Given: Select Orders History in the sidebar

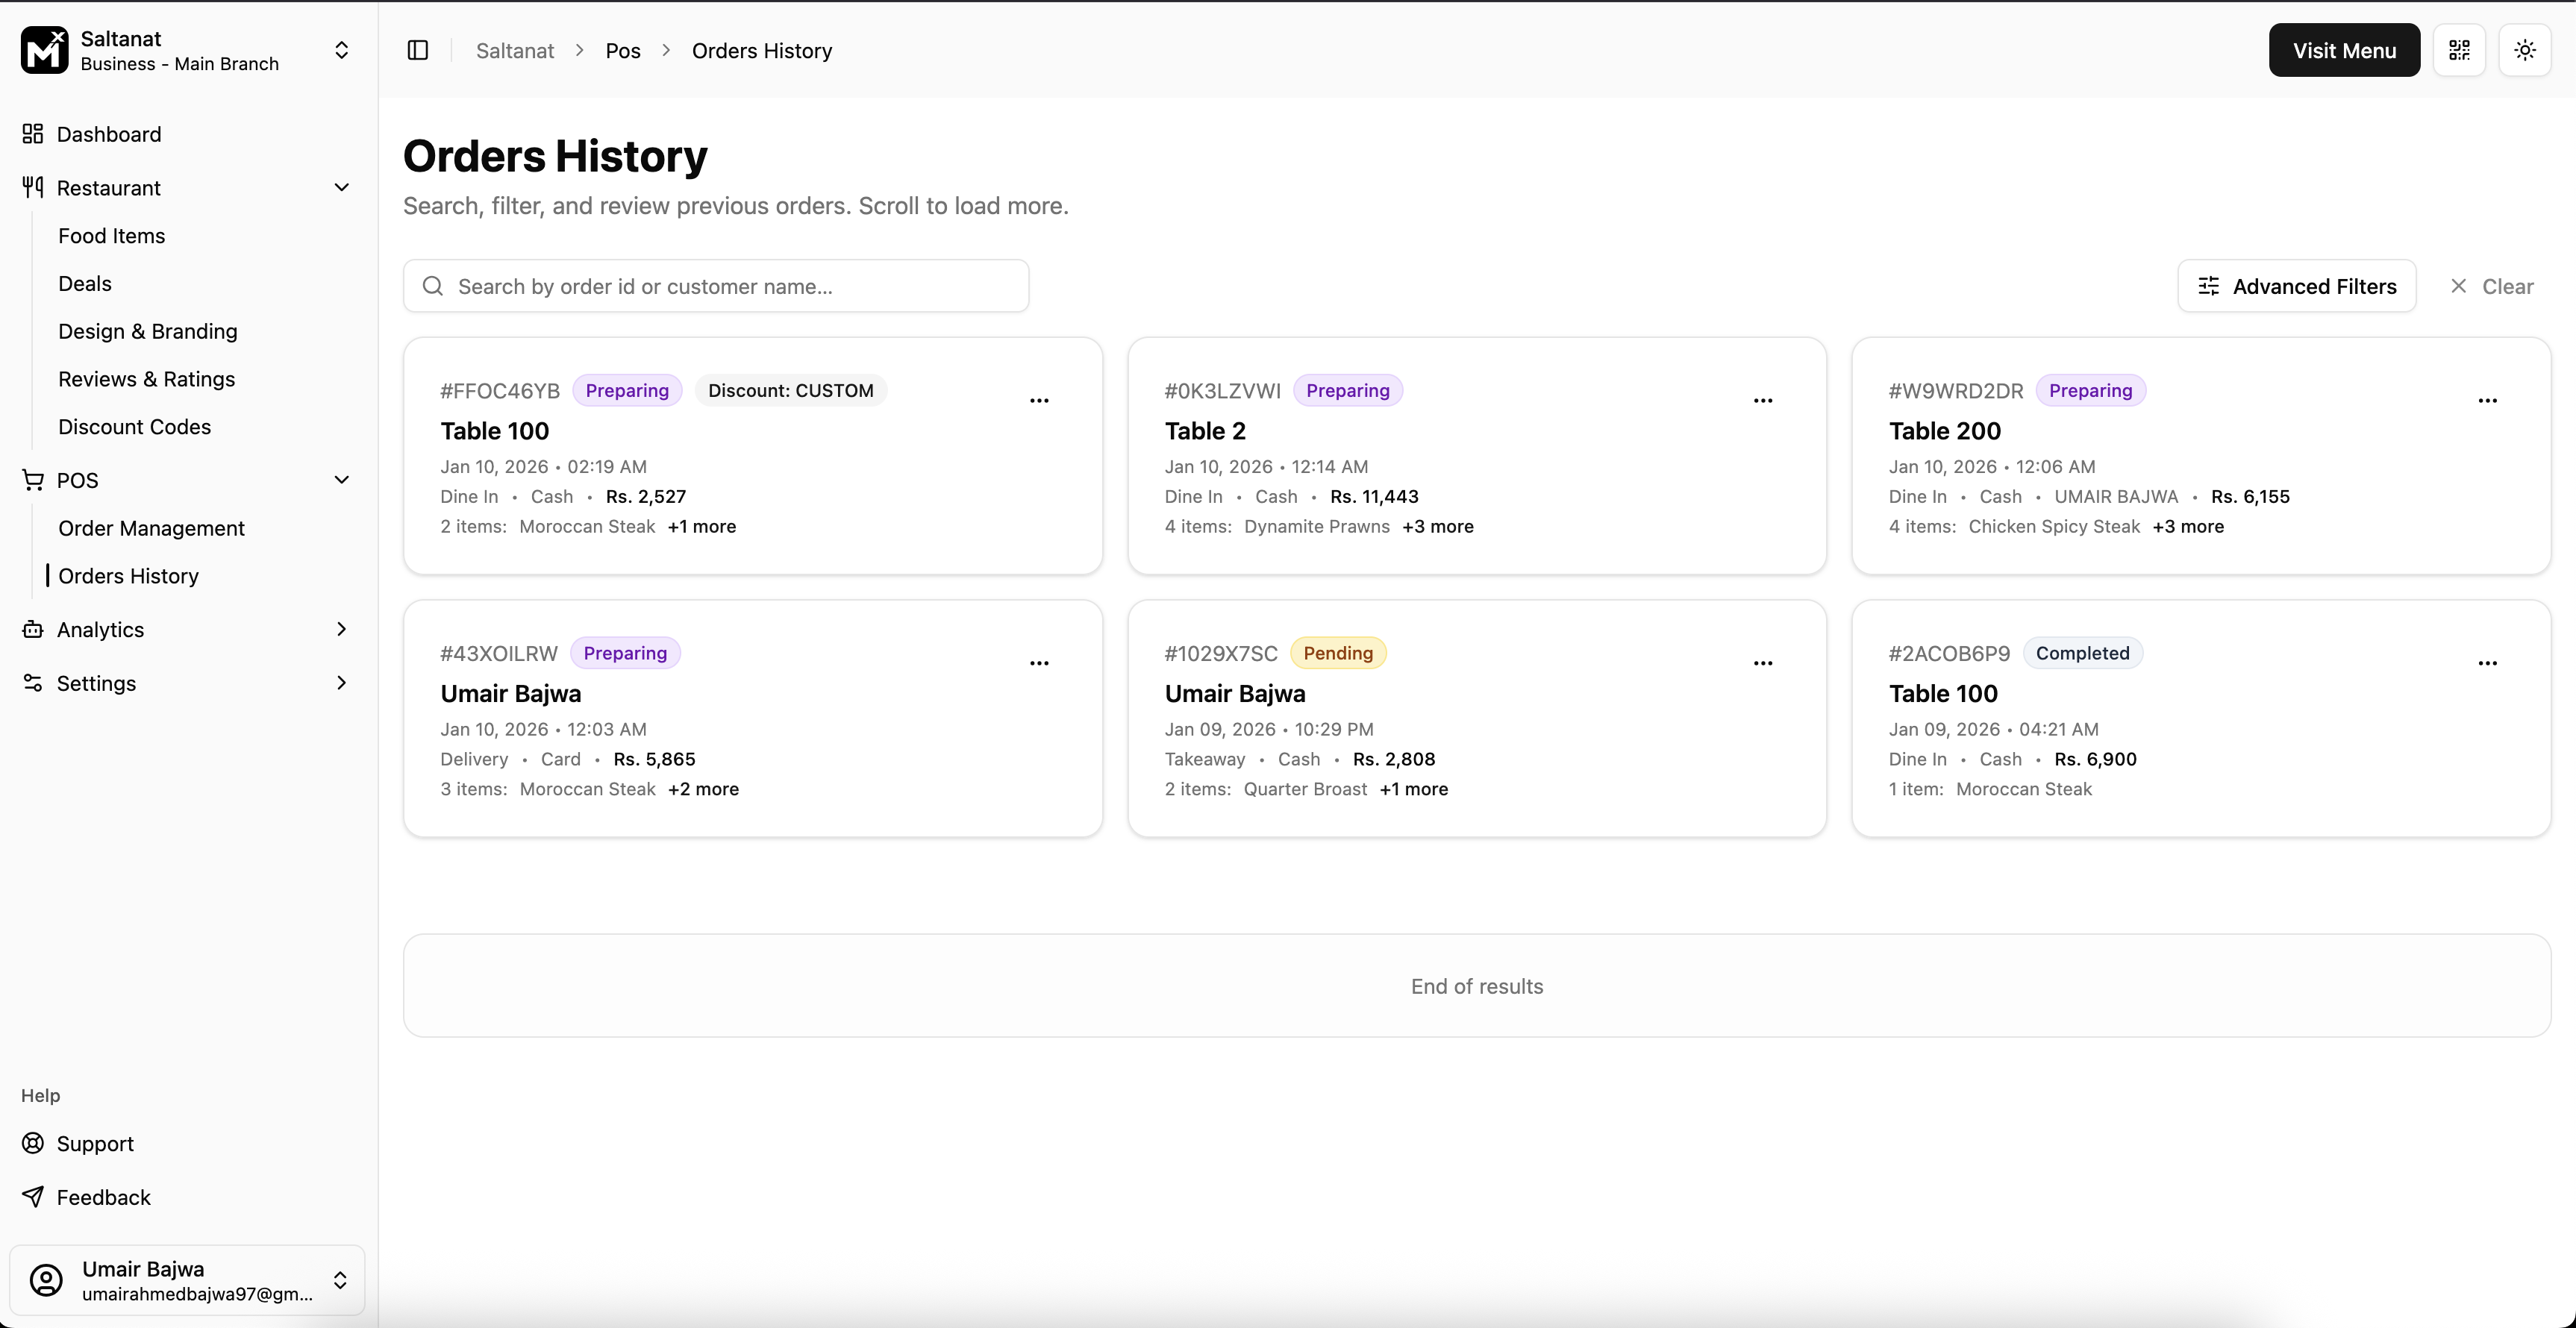Looking at the screenshot, I should click(x=130, y=575).
